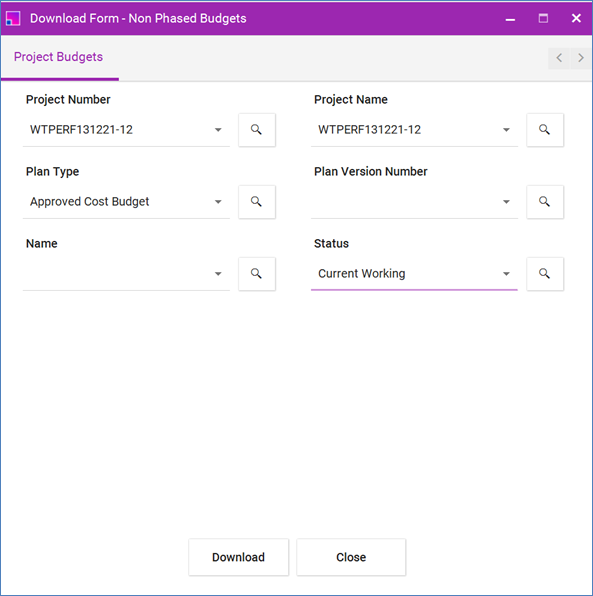The height and width of the screenshot is (596, 593).
Task: Expand the Plan Version Number dropdown
Action: [x=506, y=202]
